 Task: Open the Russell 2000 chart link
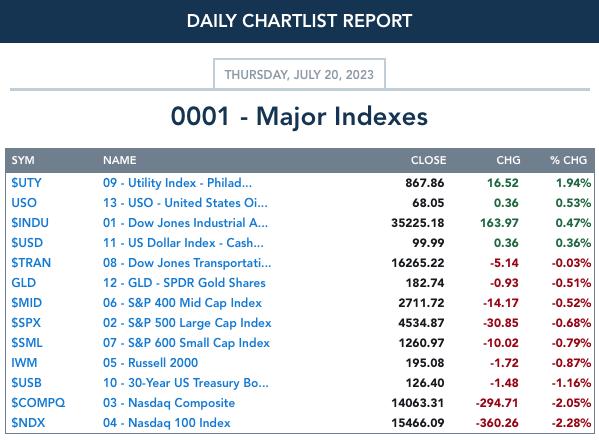point(151,363)
